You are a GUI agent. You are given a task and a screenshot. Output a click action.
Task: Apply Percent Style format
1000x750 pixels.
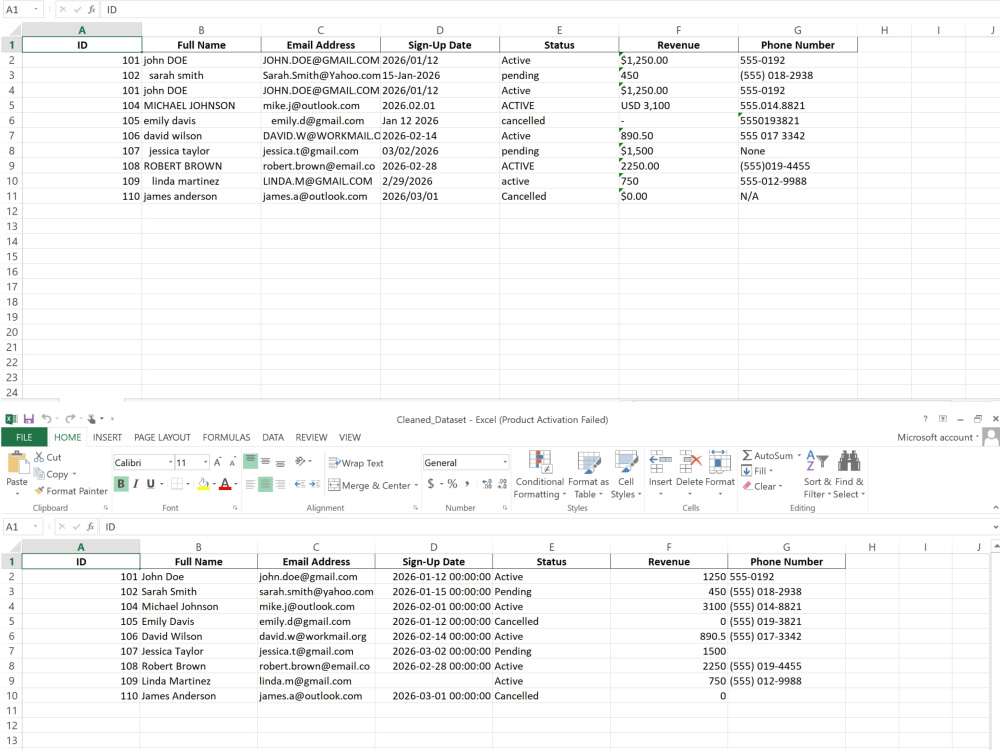coord(452,484)
